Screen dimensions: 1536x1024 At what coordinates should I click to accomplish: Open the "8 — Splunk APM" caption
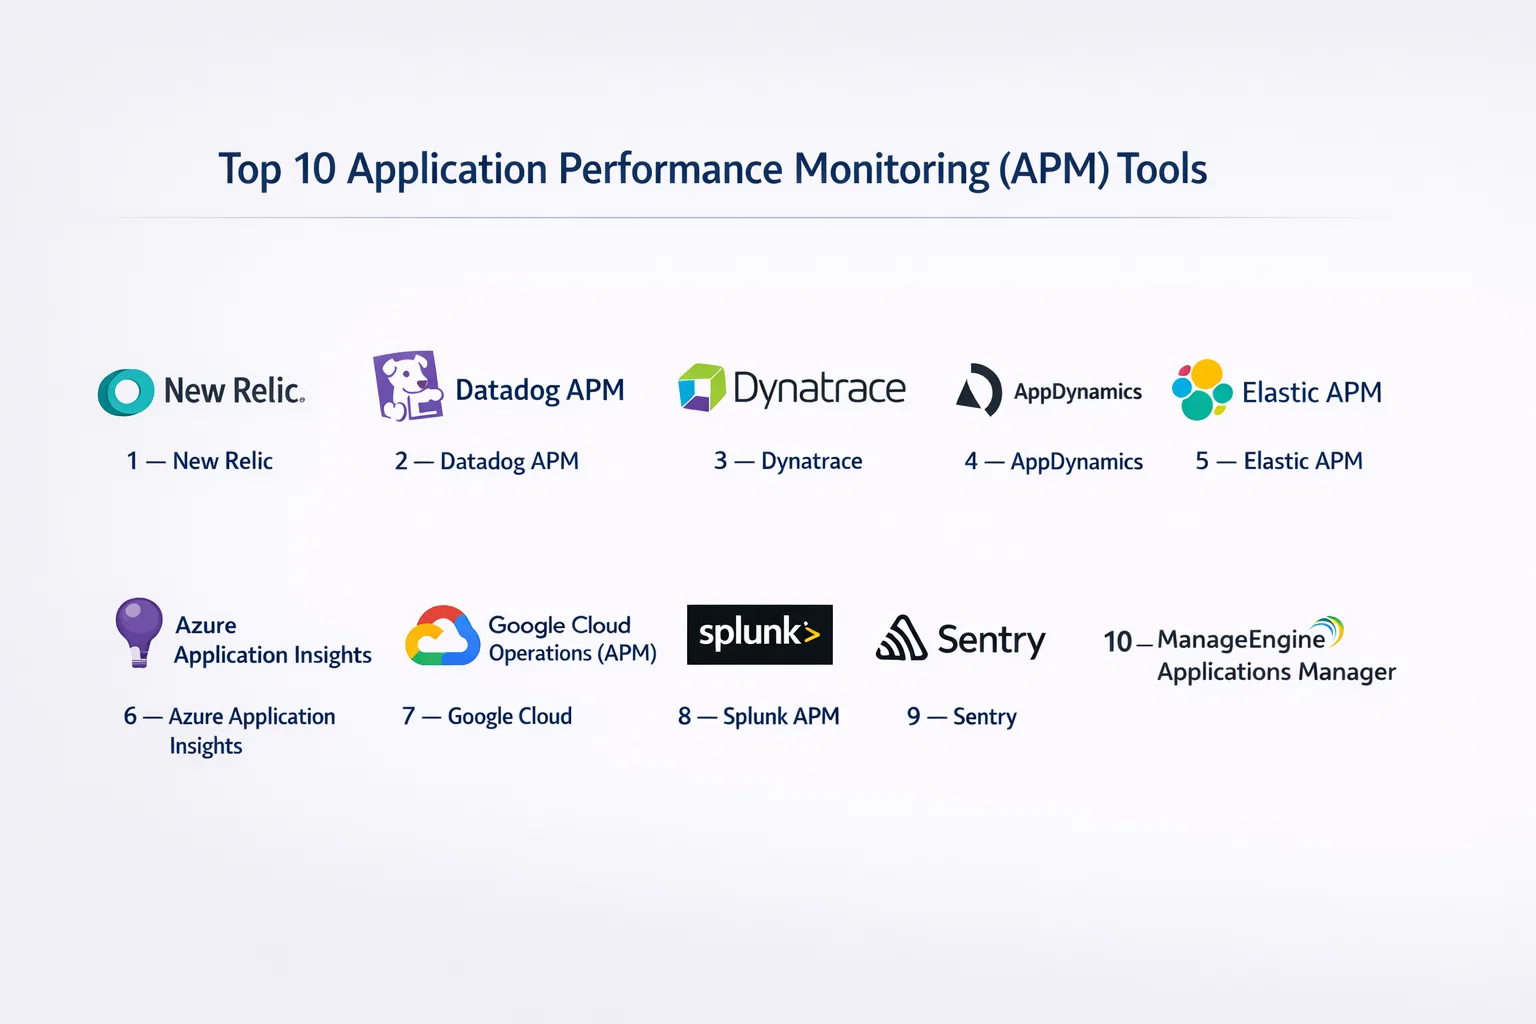point(758,716)
